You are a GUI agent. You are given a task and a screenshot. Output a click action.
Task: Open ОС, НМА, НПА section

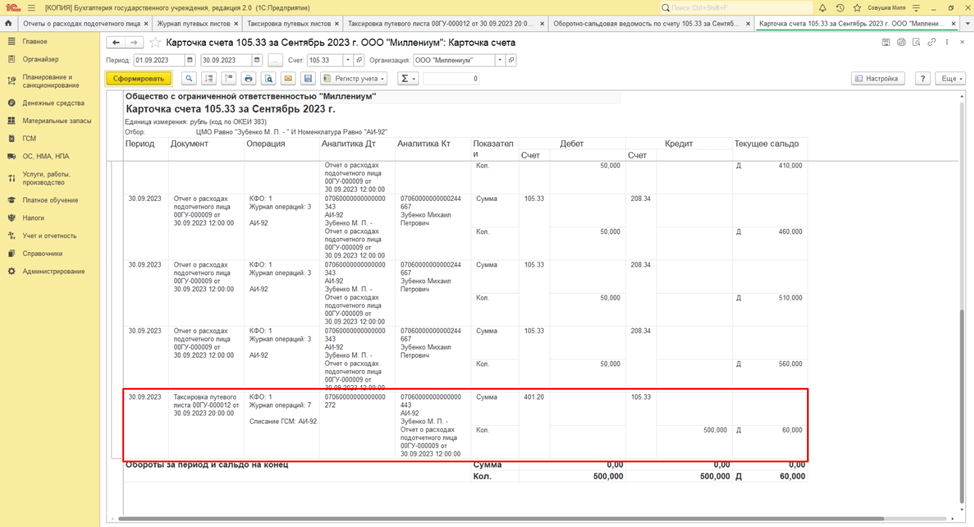coord(46,157)
